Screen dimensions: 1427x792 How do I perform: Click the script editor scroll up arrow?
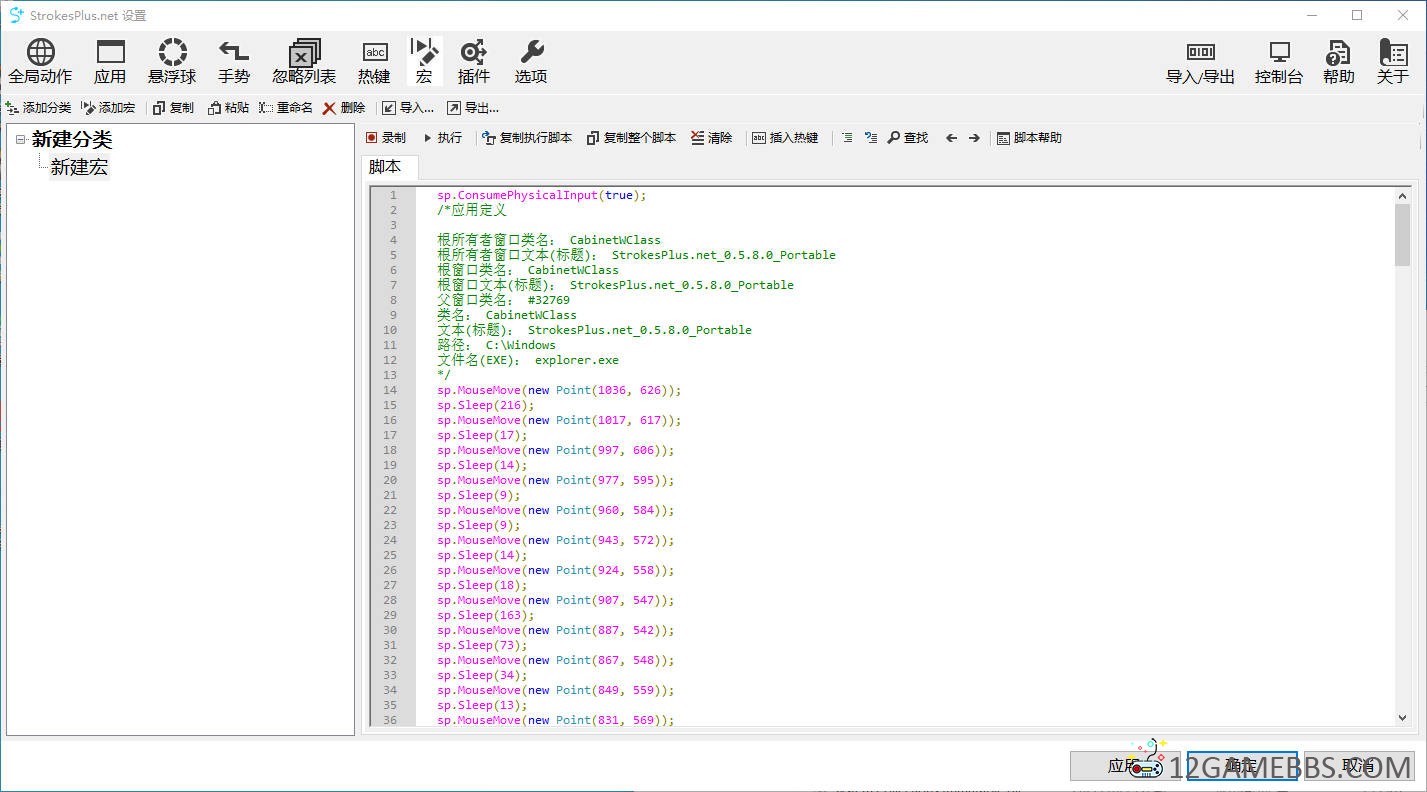coord(1402,196)
